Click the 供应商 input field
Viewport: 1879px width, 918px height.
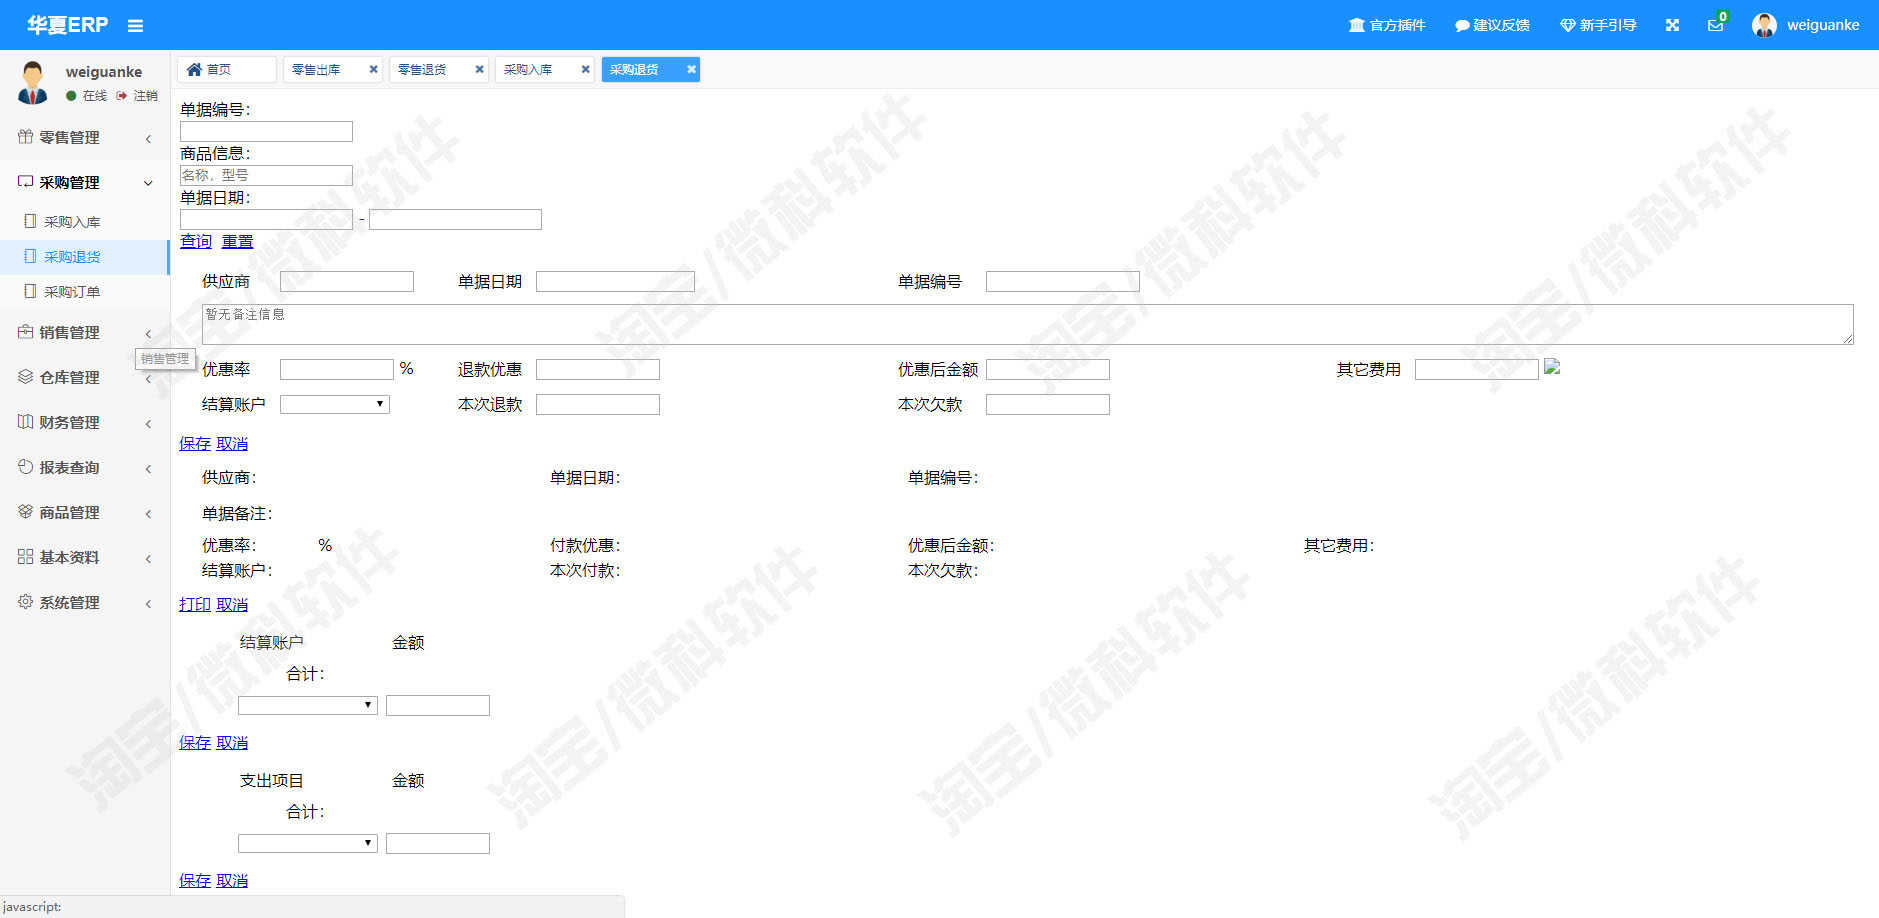pos(347,281)
